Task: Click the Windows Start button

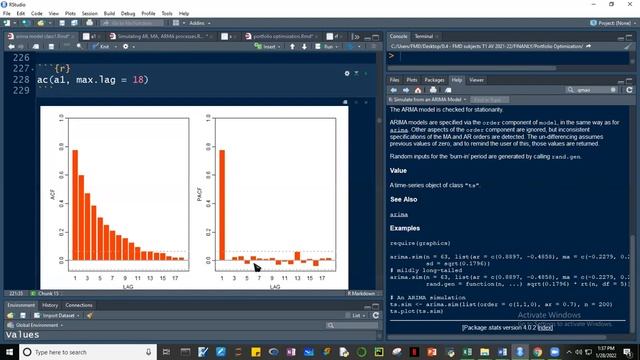Action: click(9, 352)
